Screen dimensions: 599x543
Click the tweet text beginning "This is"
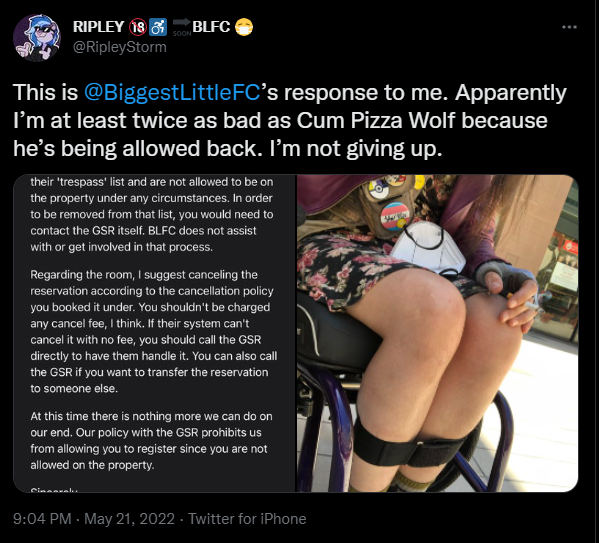(x=290, y=120)
